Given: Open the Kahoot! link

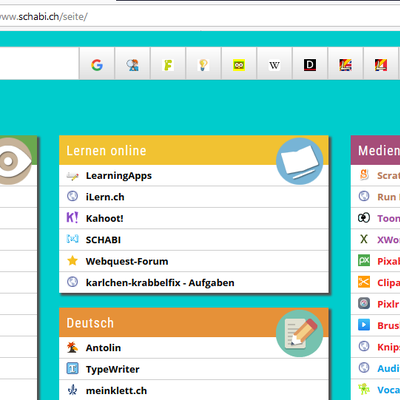Looking at the screenshot, I should 105,218.
